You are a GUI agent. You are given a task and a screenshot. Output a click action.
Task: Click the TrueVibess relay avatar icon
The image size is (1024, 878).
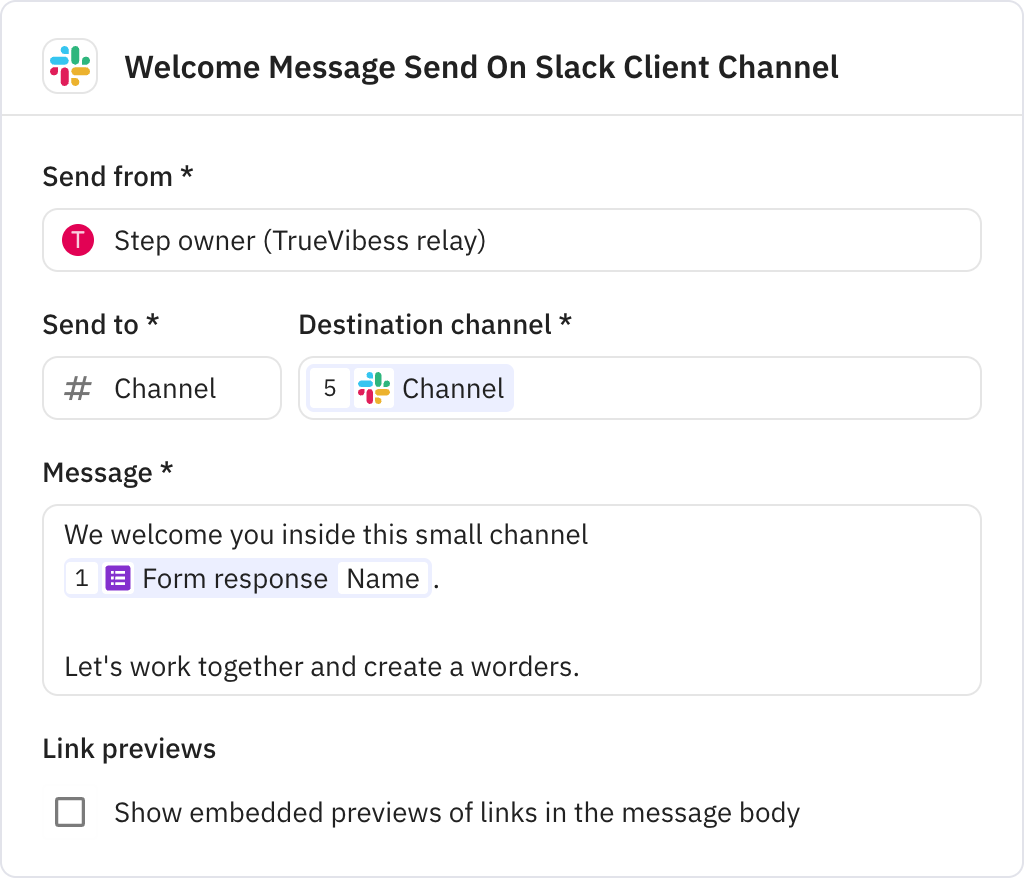point(80,239)
